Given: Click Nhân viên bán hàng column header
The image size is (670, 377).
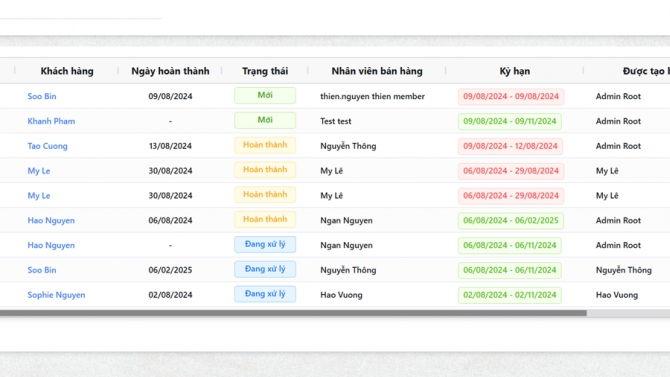Looking at the screenshot, I should tap(377, 71).
